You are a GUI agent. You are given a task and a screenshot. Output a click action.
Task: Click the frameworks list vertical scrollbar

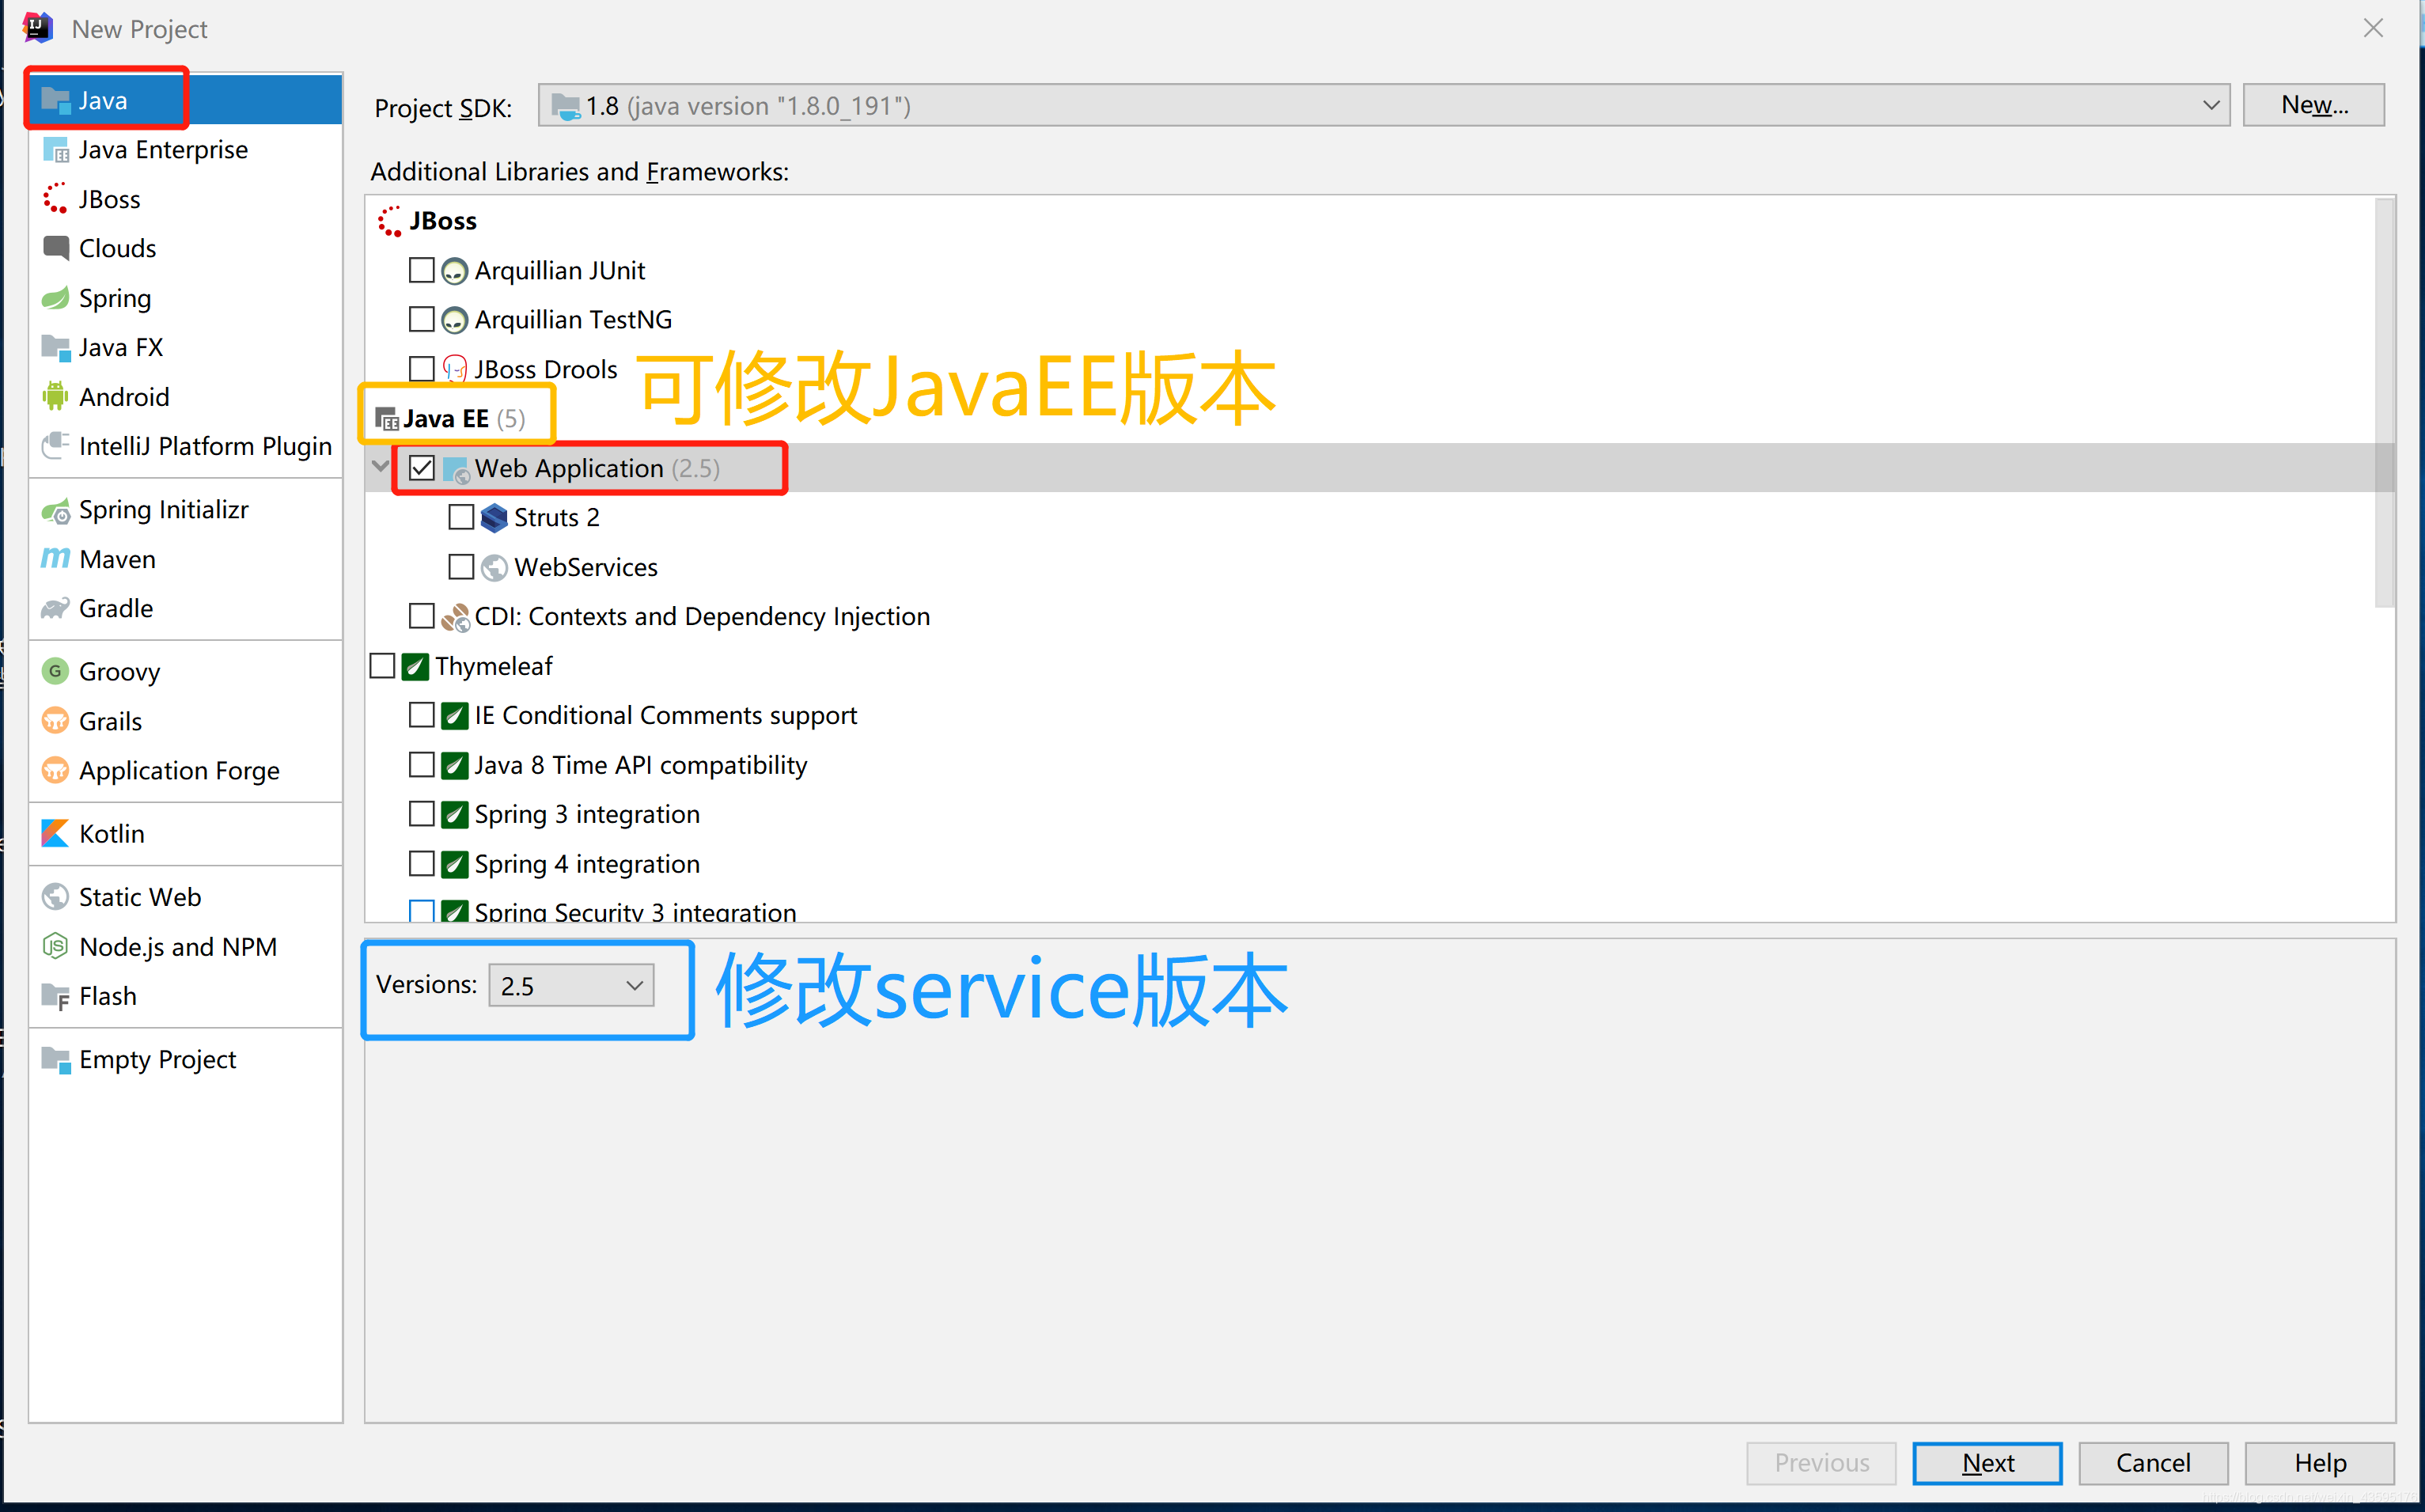point(2384,402)
